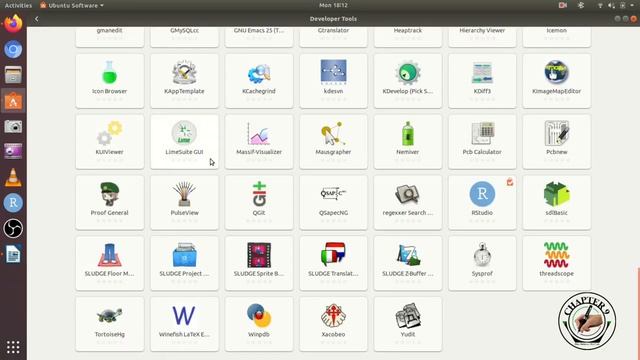Open the VLC media player dock icon
The width and height of the screenshot is (640, 360).
pyautogui.click(x=13, y=177)
